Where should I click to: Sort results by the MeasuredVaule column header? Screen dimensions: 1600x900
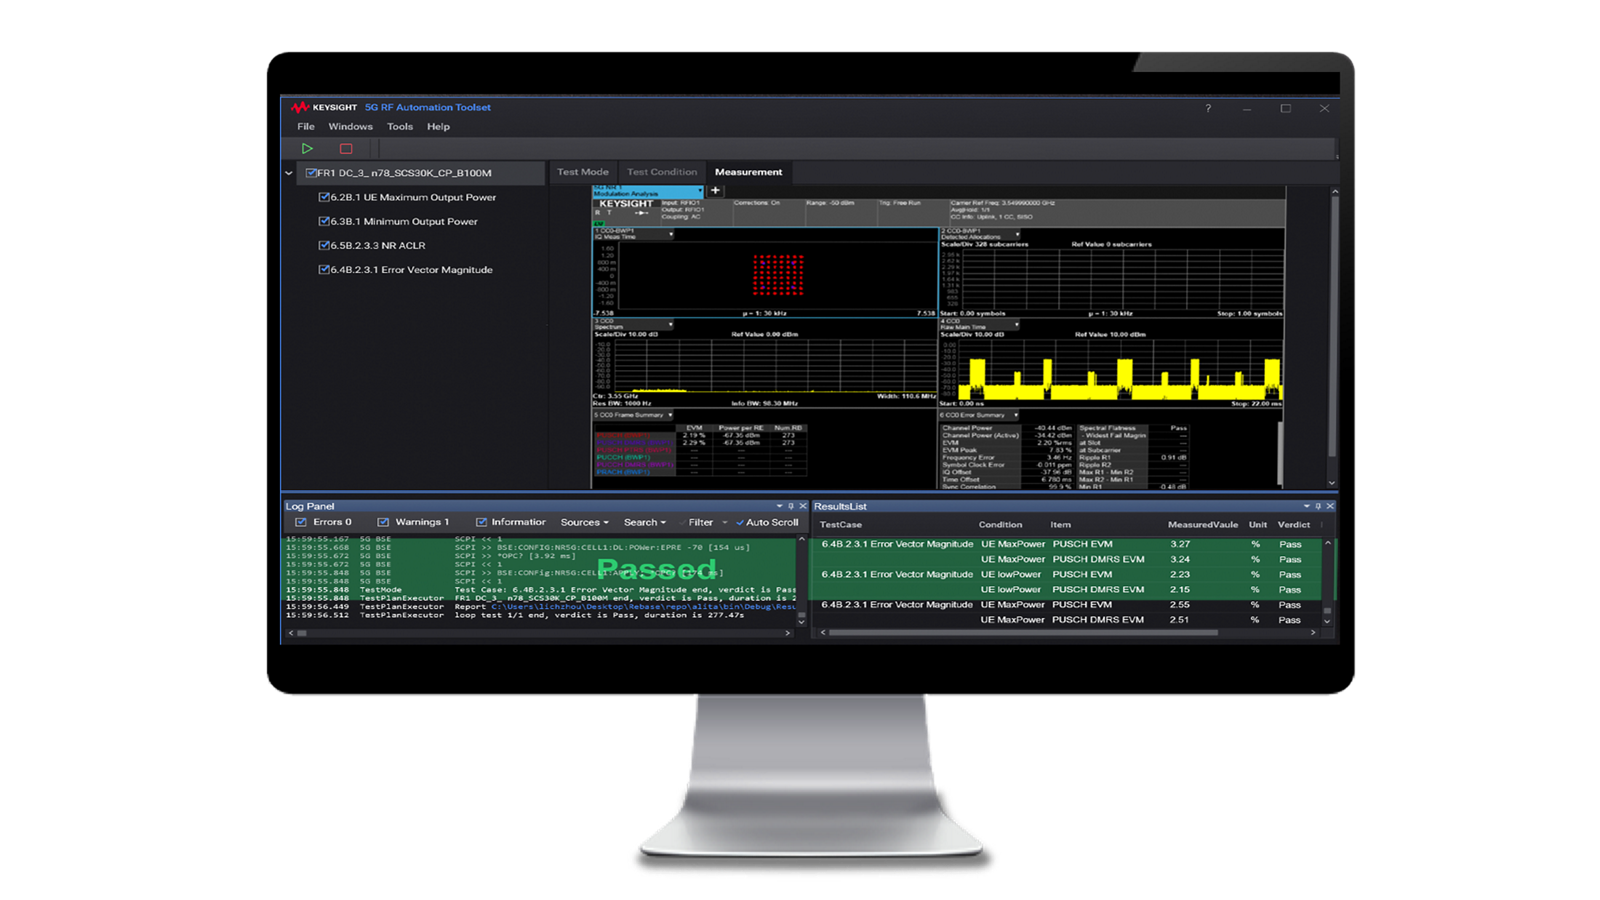coord(1203,524)
